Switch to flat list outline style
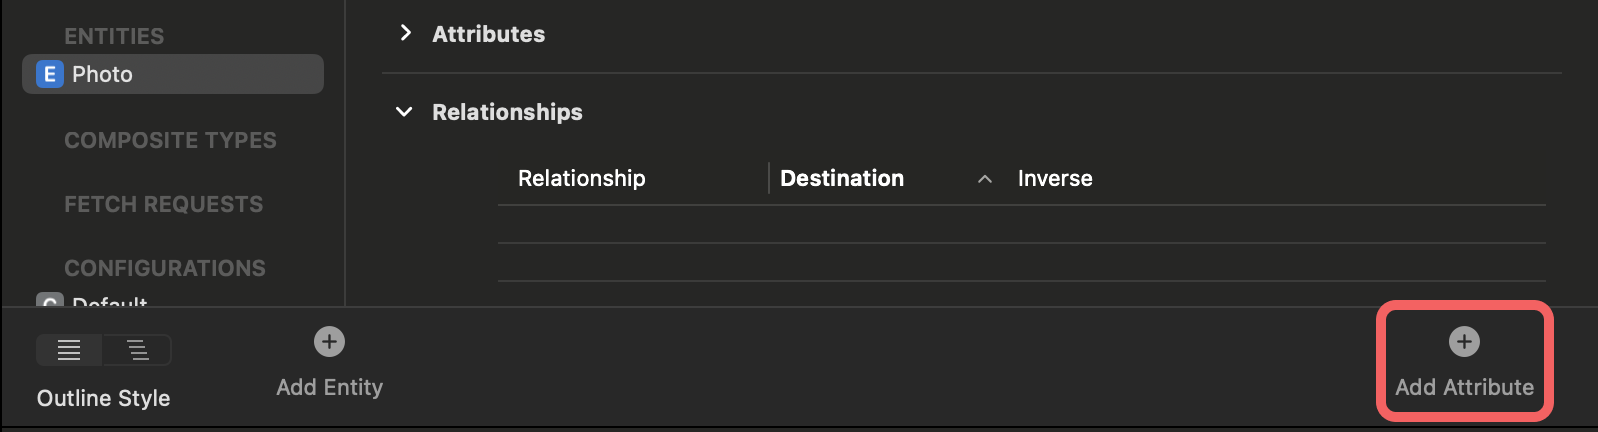Screen dimensions: 1598x432 pos(69,350)
